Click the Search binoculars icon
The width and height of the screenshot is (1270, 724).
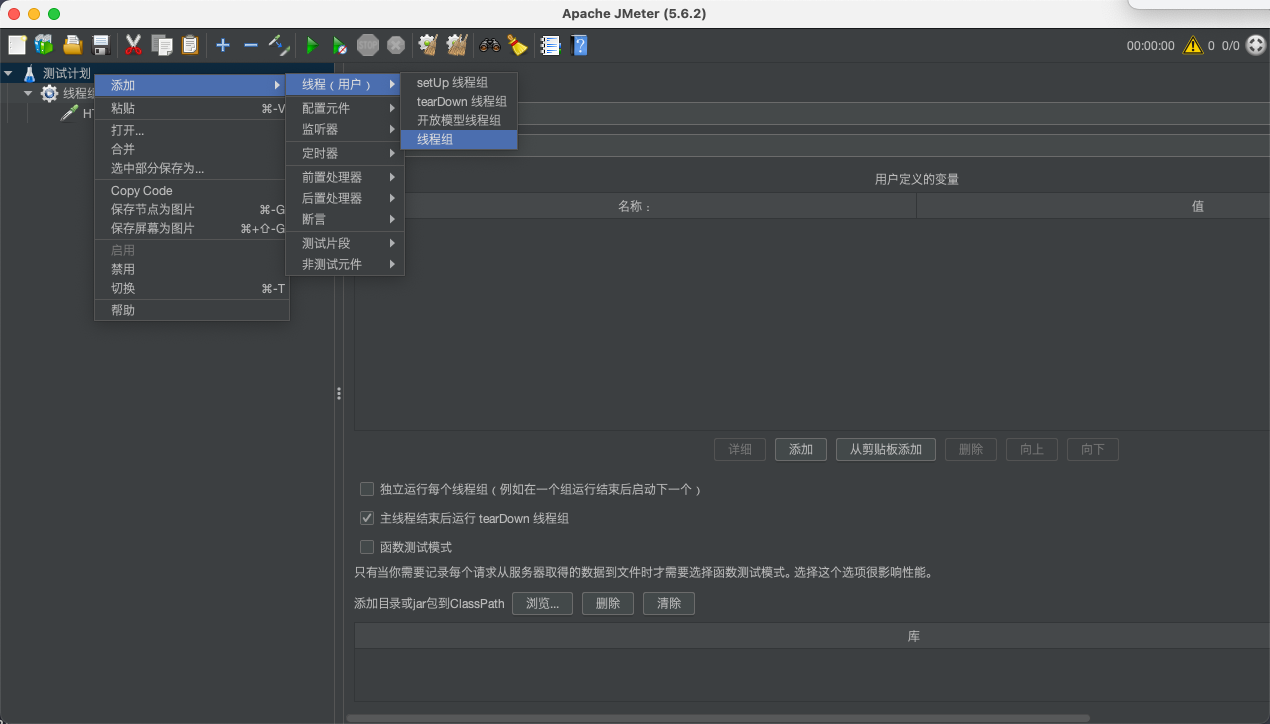[490, 45]
